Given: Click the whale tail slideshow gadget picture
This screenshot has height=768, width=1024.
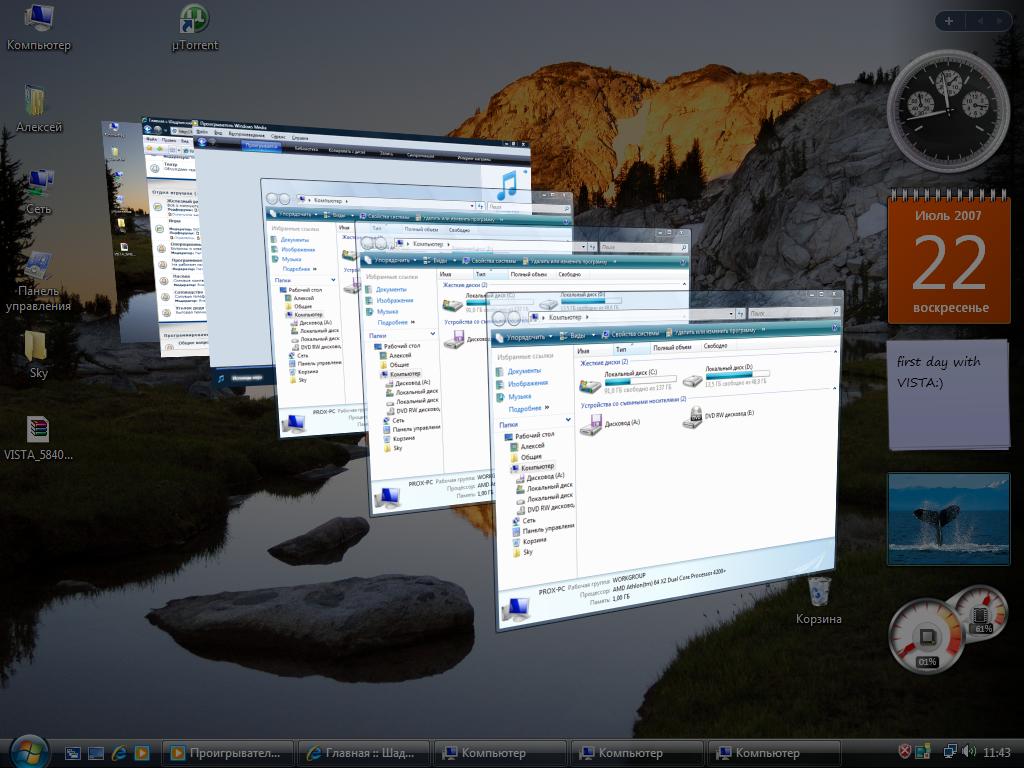Looking at the screenshot, I should click(x=948, y=519).
